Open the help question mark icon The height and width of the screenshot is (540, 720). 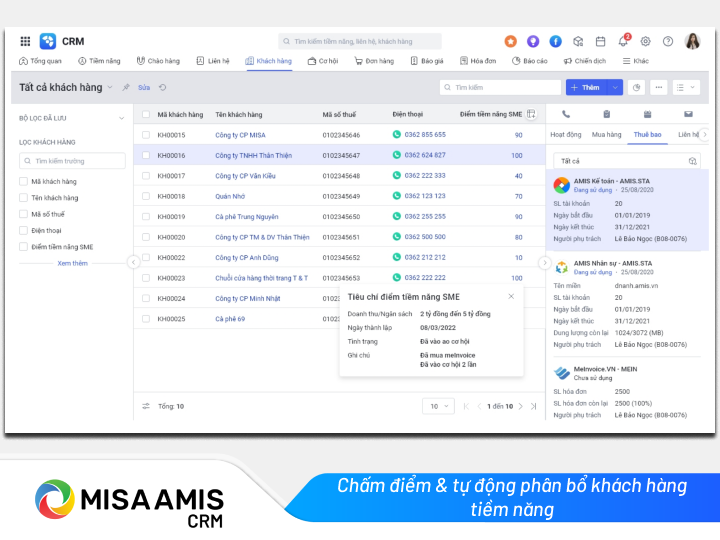click(x=668, y=41)
